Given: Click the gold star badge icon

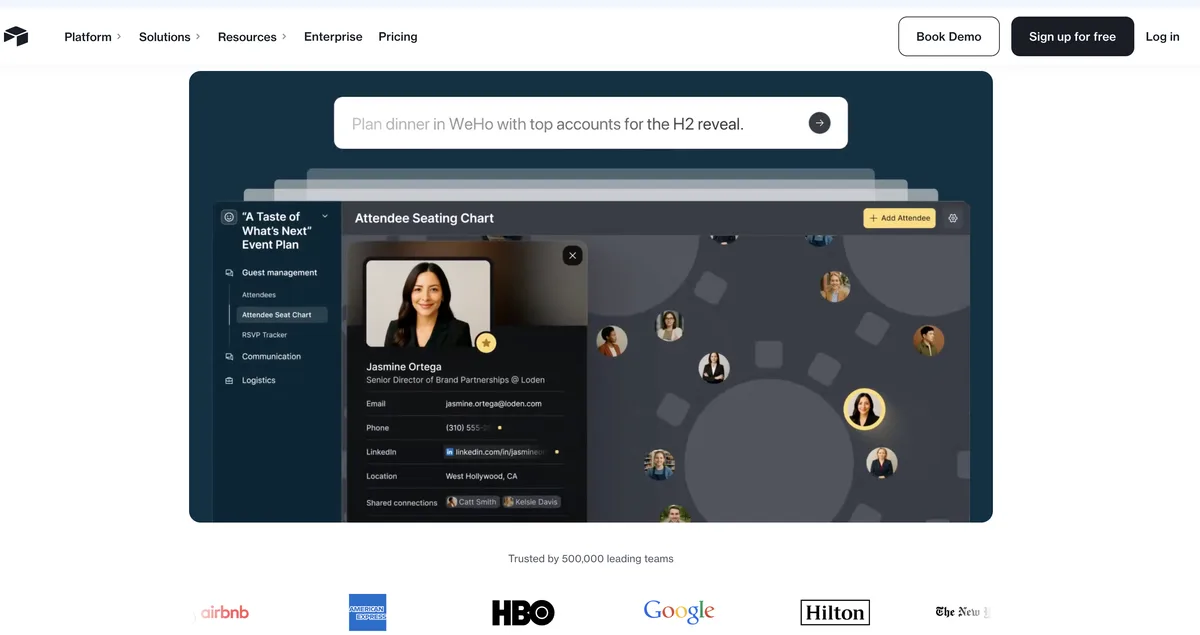Looking at the screenshot, I should (486, 343).
